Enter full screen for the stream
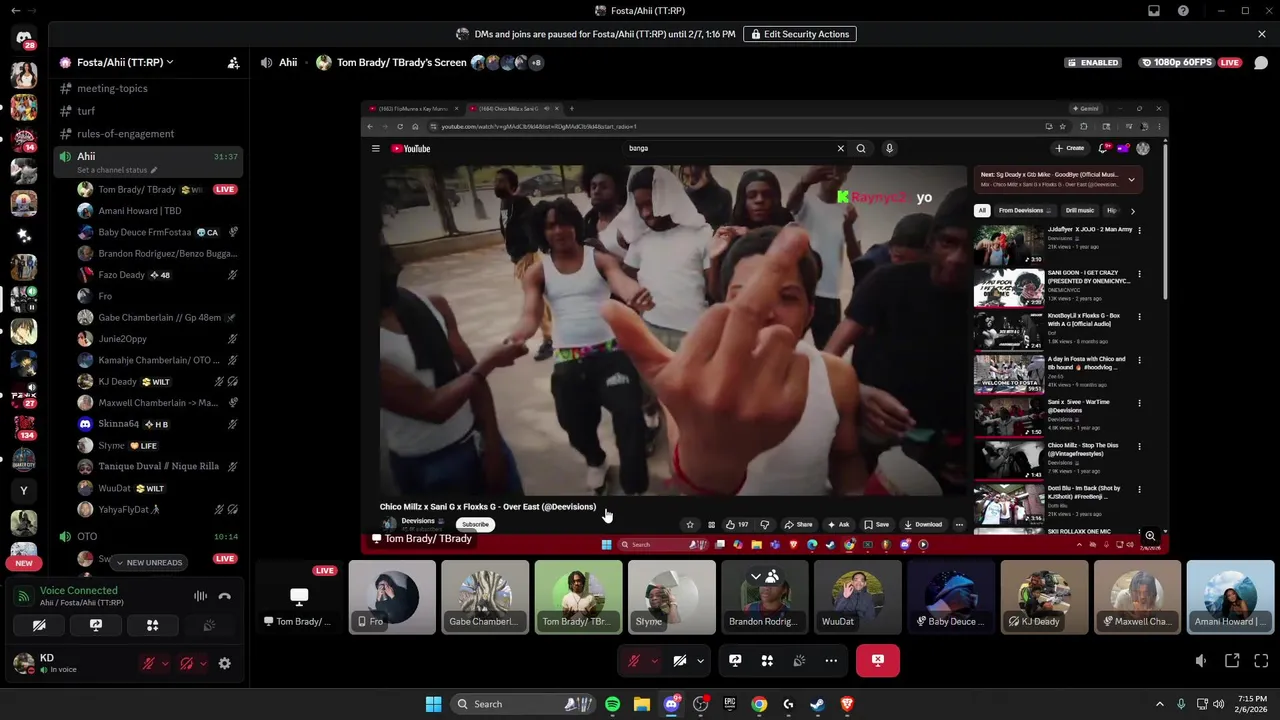Image resolution: width=1280 pixels, height=720 pixels. click(x=1261, y=660)
